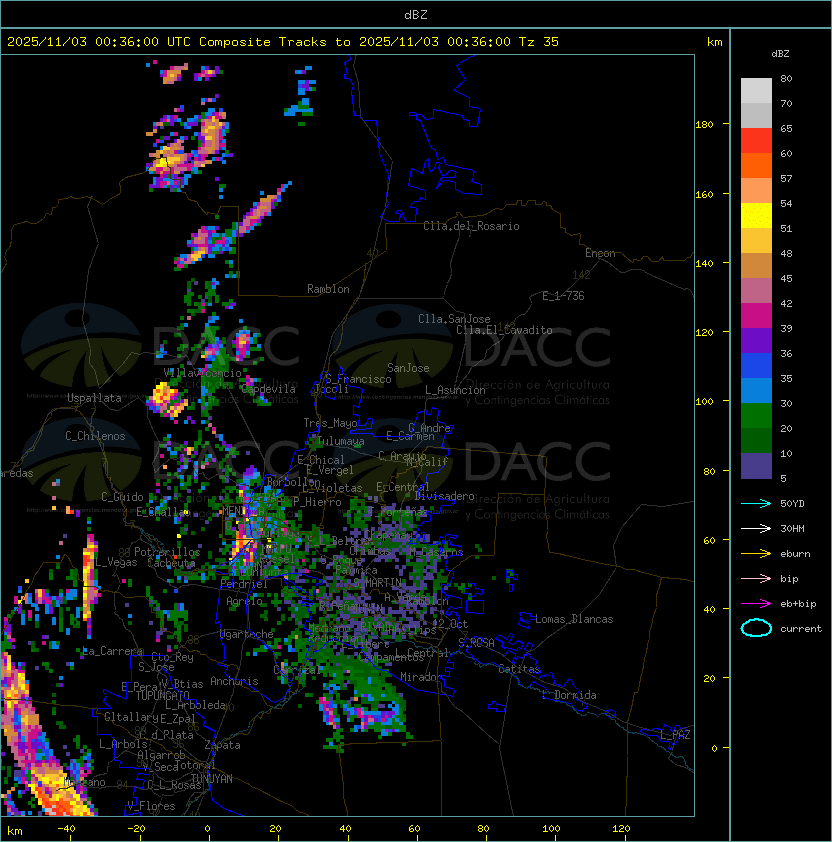Screen dimensions: 832x842
Task: Select the light gray 80-70 dBZ swatch
Action: tap(756, 91)
